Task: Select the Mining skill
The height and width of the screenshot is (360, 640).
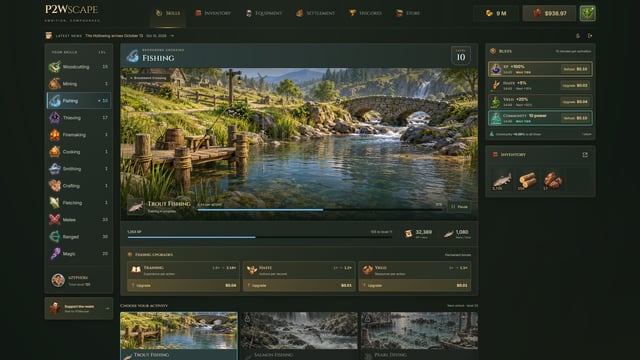Action: (x=79, y=84)
